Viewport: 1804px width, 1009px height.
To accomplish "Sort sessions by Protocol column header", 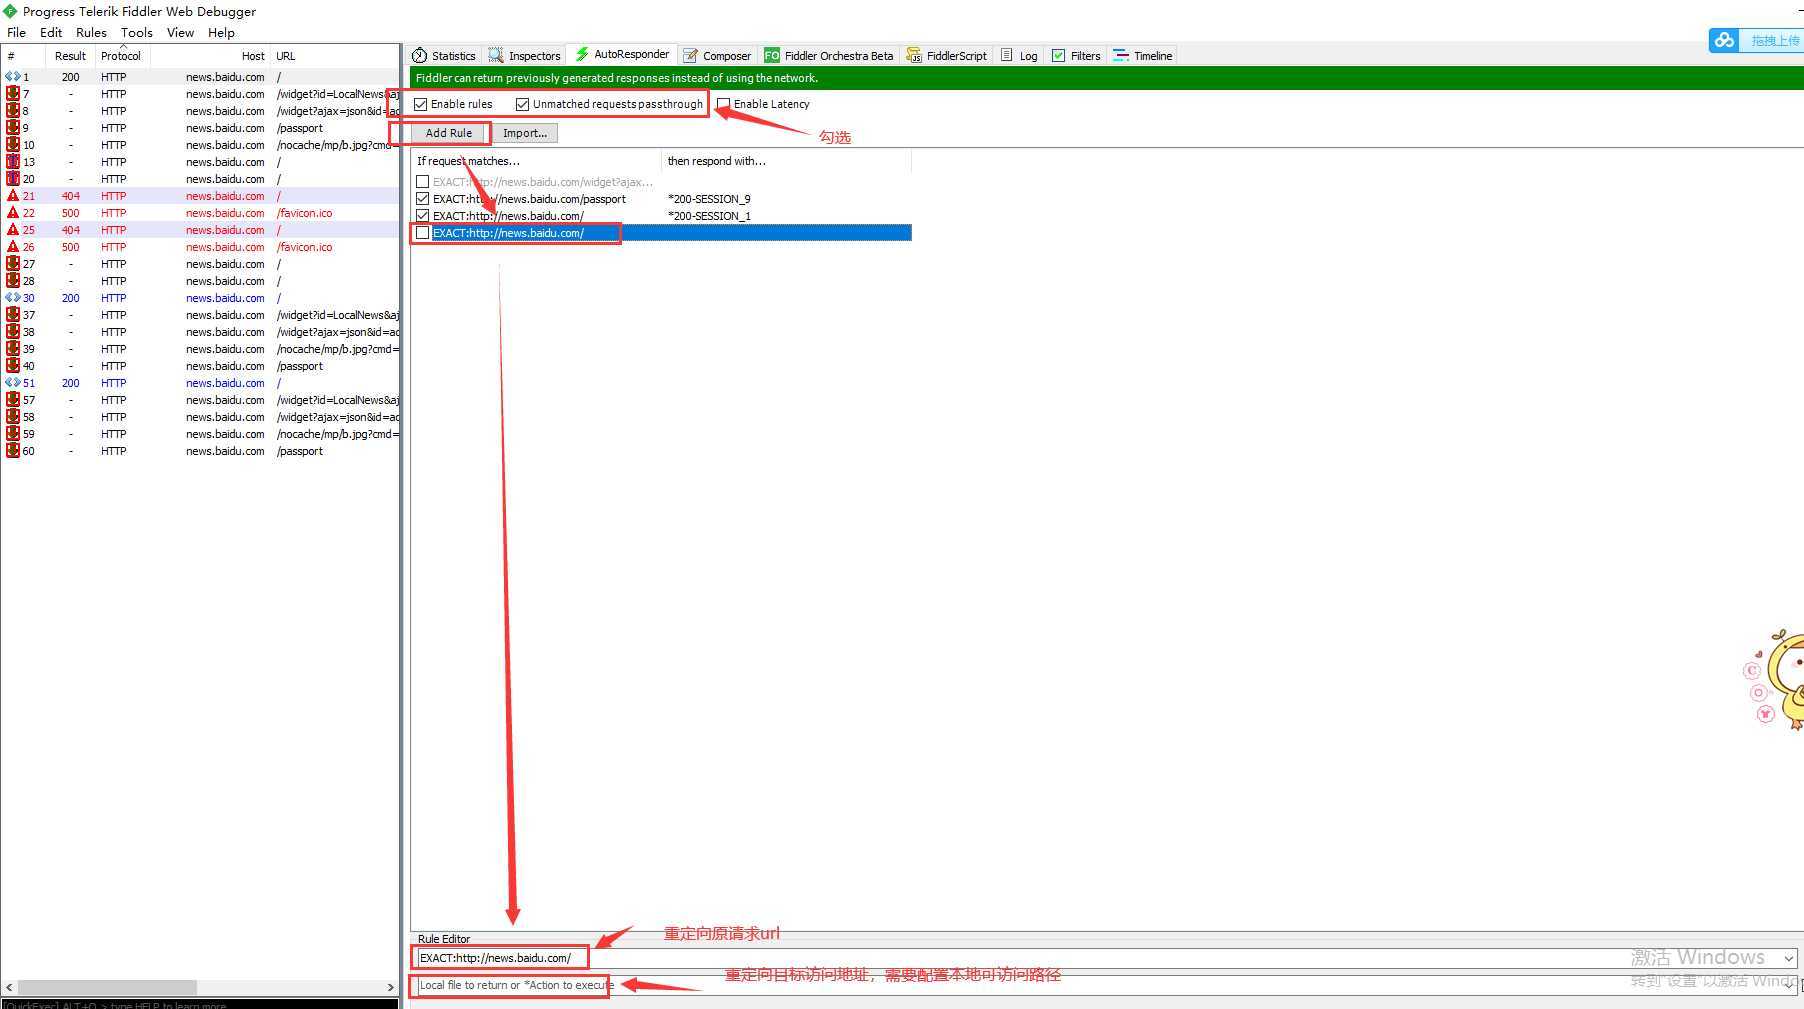I will coord(120,56).
